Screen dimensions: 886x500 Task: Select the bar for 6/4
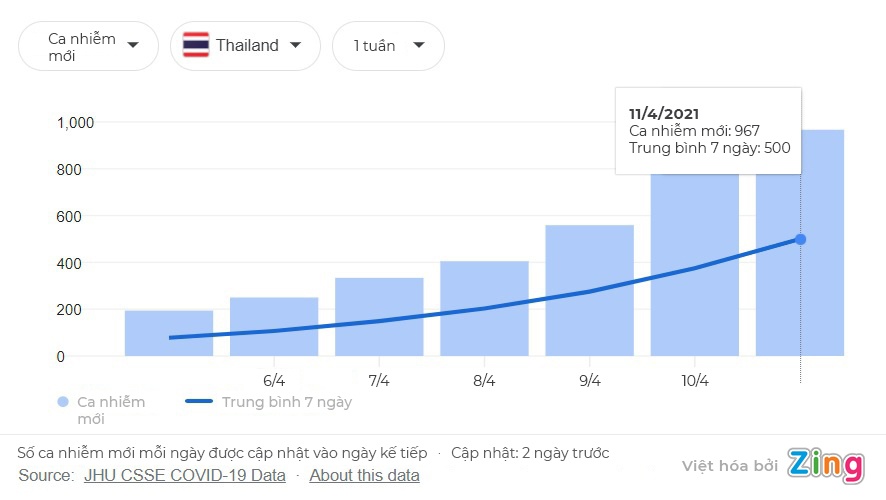point(274,326)
